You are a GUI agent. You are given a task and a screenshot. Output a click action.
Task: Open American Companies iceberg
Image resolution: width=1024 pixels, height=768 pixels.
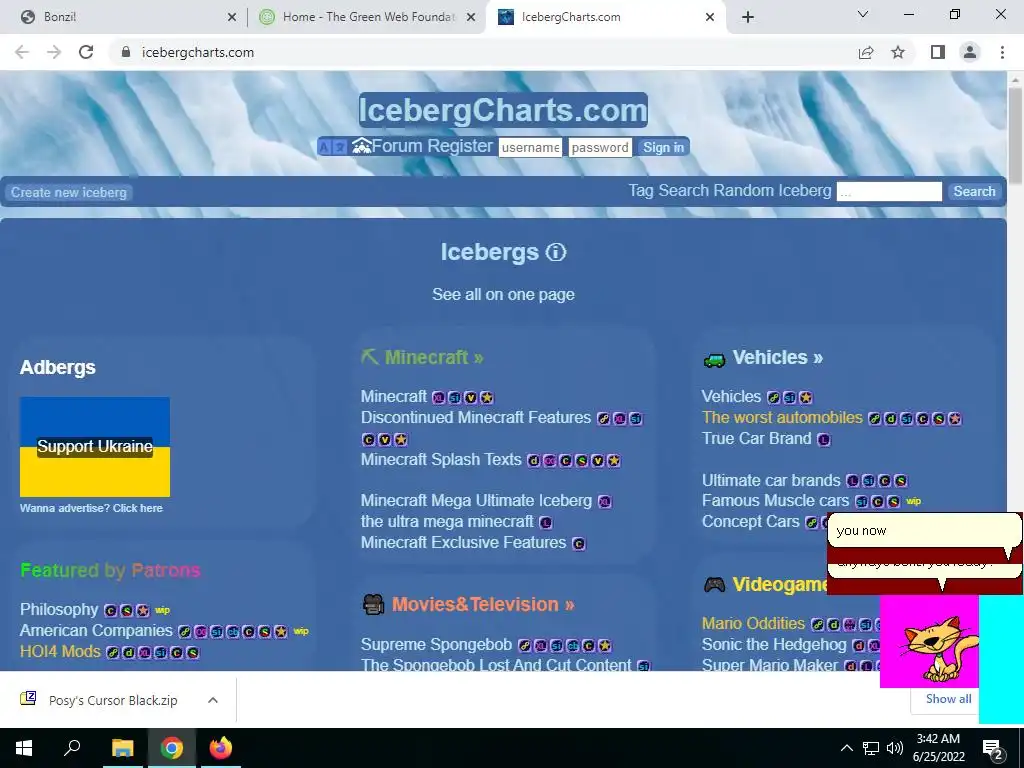tap(96, 630)
